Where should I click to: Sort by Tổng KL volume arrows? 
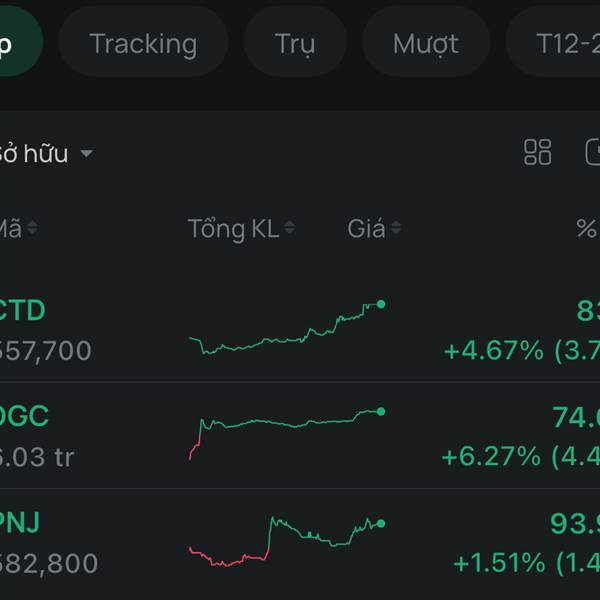(290, 229)
